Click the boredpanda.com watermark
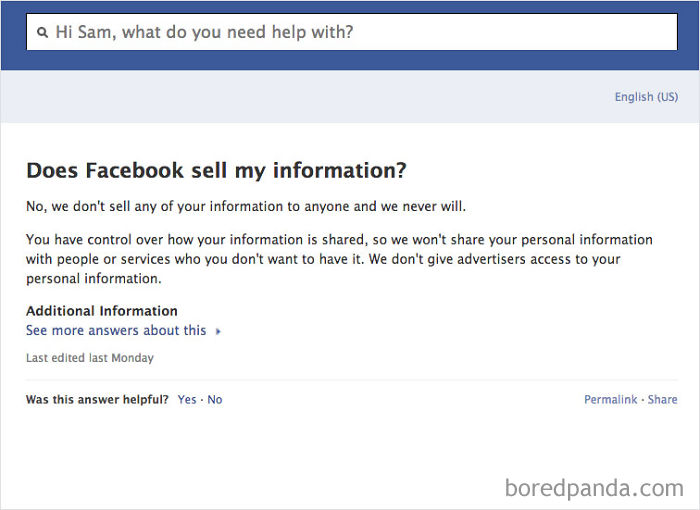Image resolution: width=700 pixels, height=510 pixels. [x=594, y=488]
